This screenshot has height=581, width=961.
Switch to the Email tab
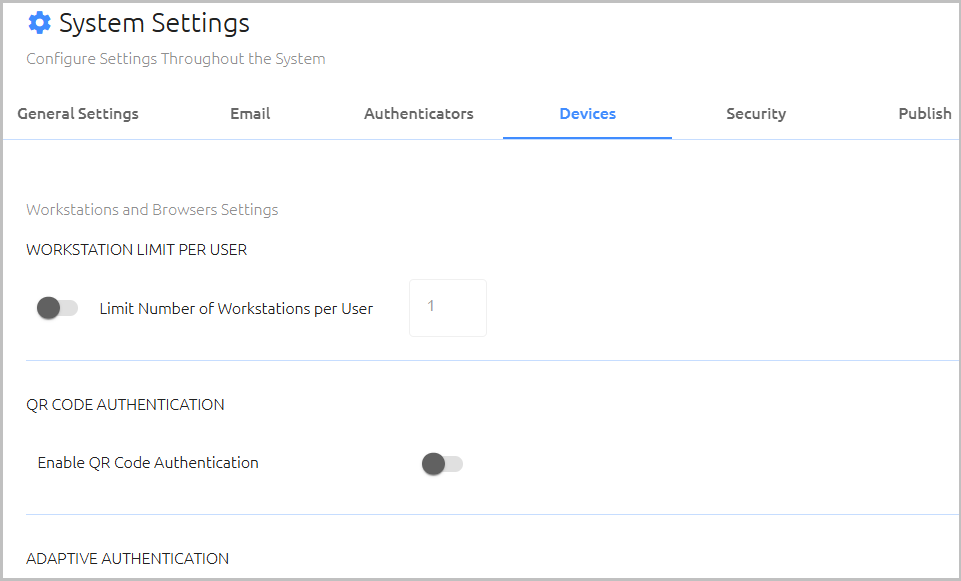coord(250,113)
